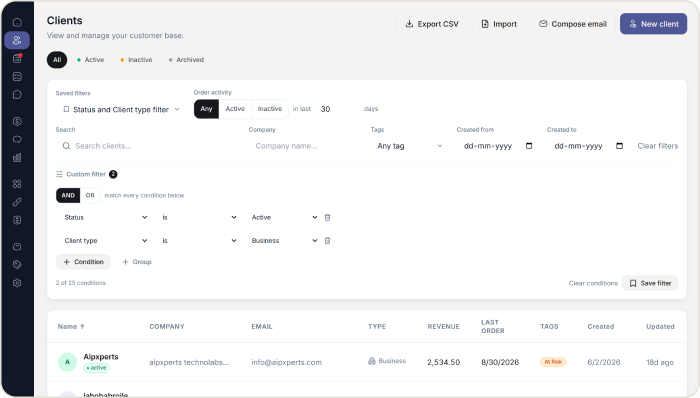Click the Import button
Image resolution: width=700 pixels, height=398 pixels.
pyautogui.click(x=499, y=24)
